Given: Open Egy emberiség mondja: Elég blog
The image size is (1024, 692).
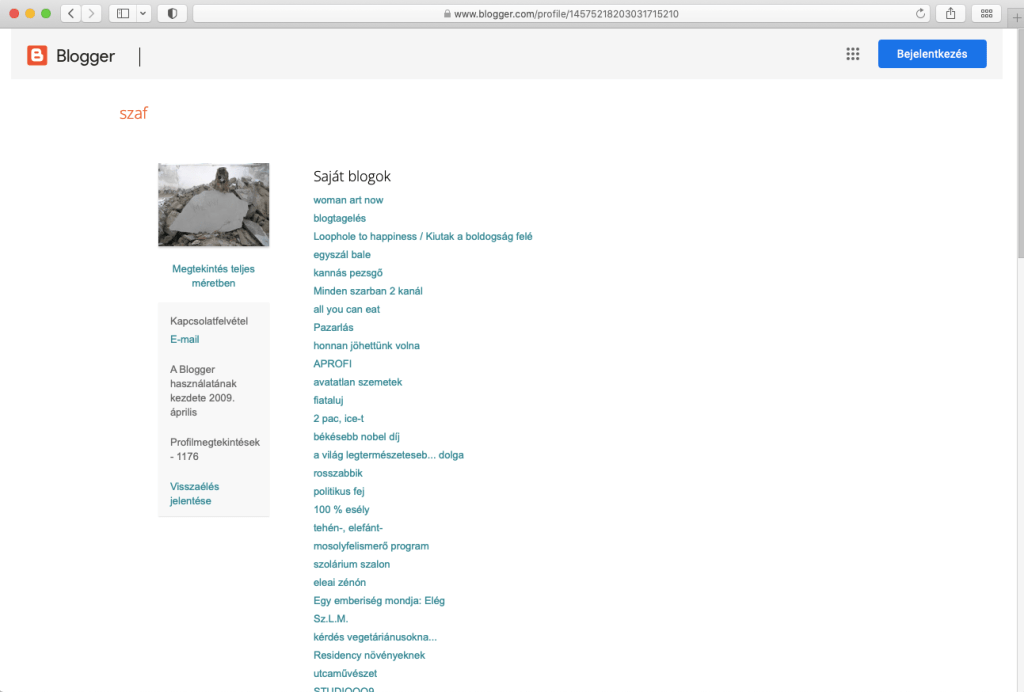Looking at the screenshot, I should [x=379, y=601].
